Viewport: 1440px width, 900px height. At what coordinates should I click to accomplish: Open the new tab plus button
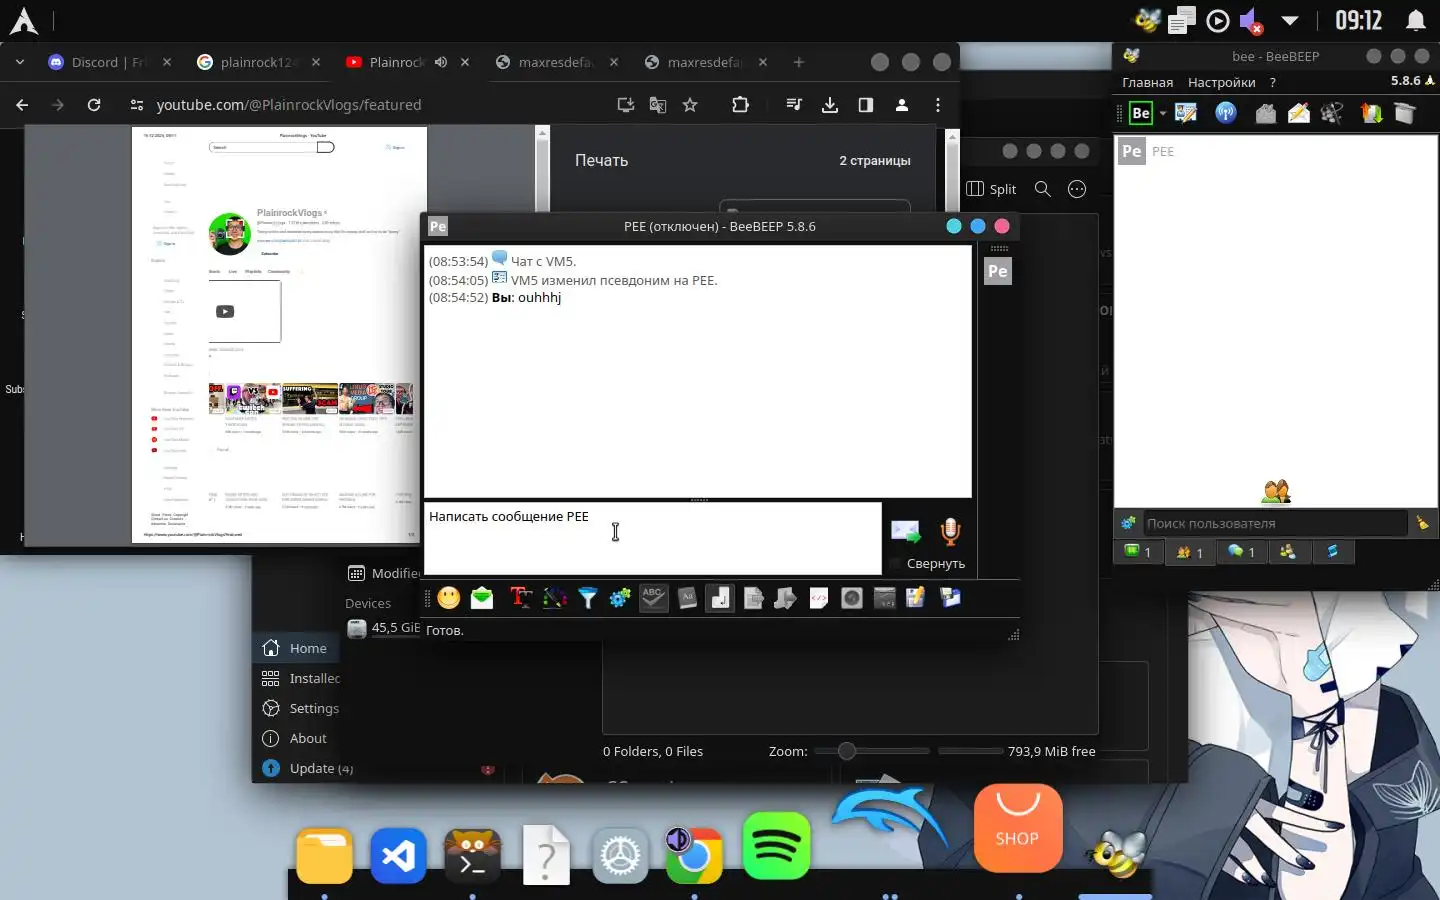point(798,62)
